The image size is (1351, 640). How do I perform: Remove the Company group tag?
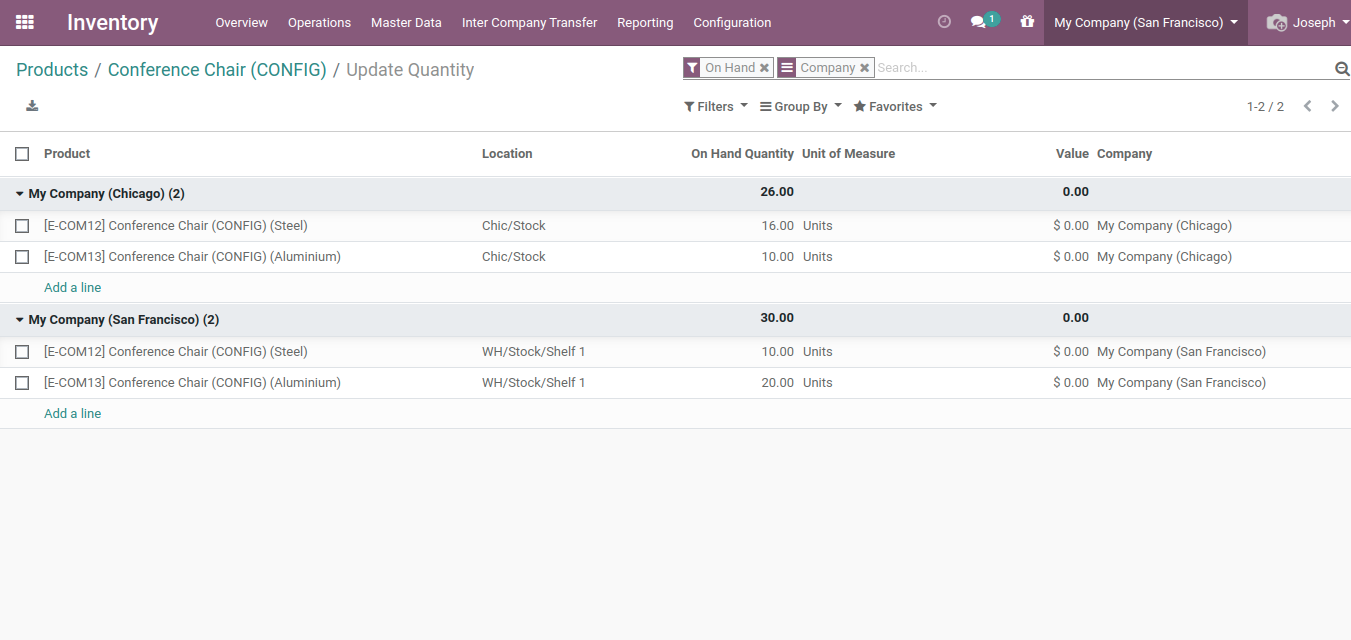coord(864,68)
